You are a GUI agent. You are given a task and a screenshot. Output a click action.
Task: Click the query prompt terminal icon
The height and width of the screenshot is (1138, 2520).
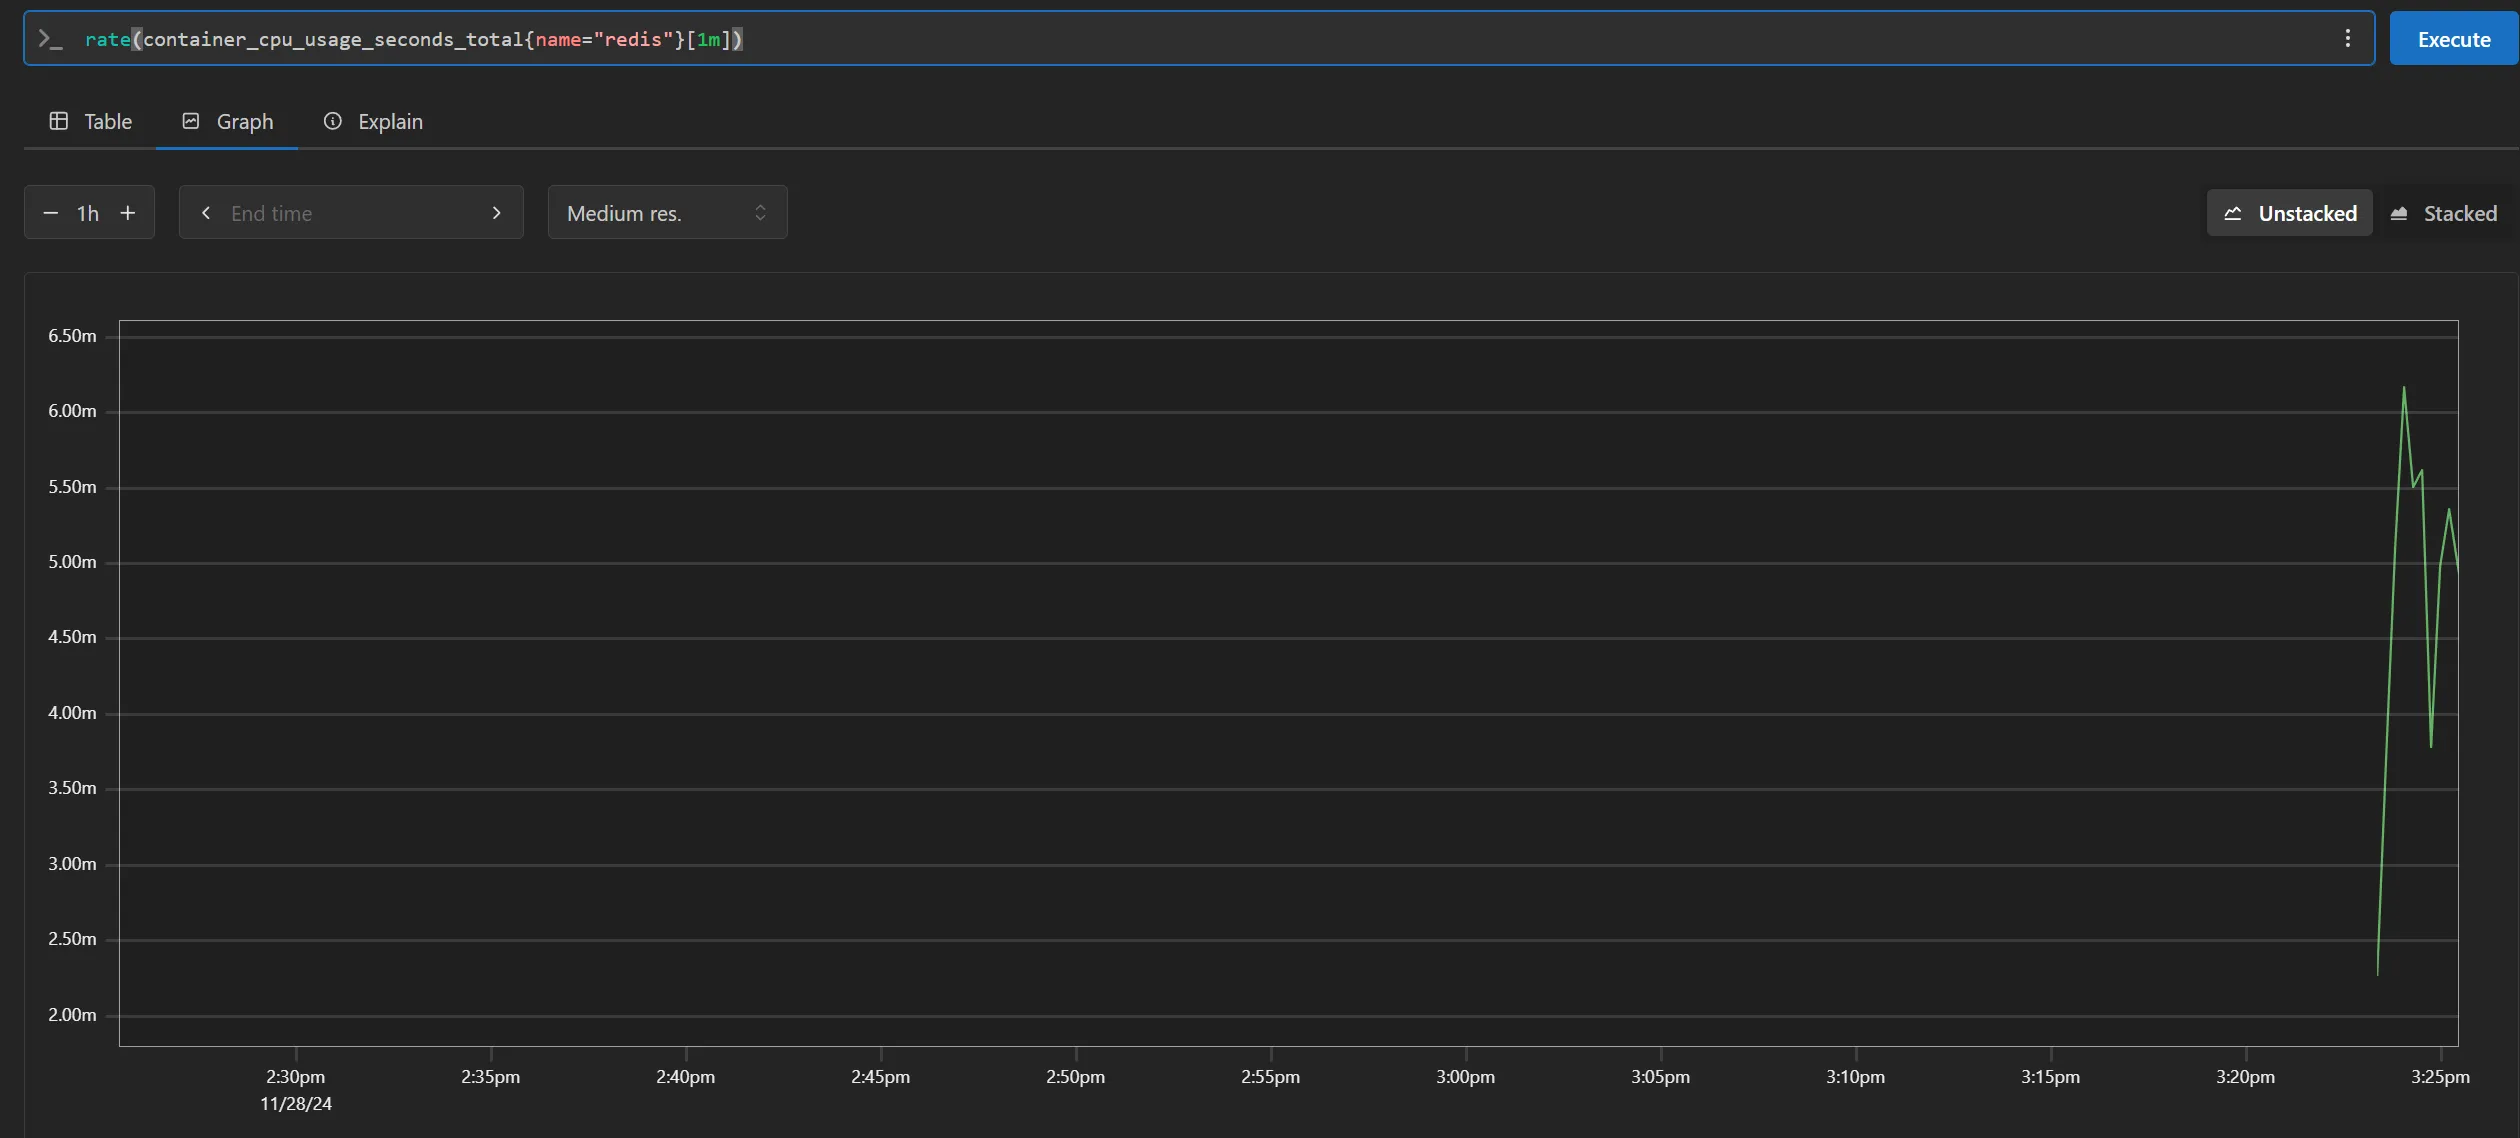point(50,39)
